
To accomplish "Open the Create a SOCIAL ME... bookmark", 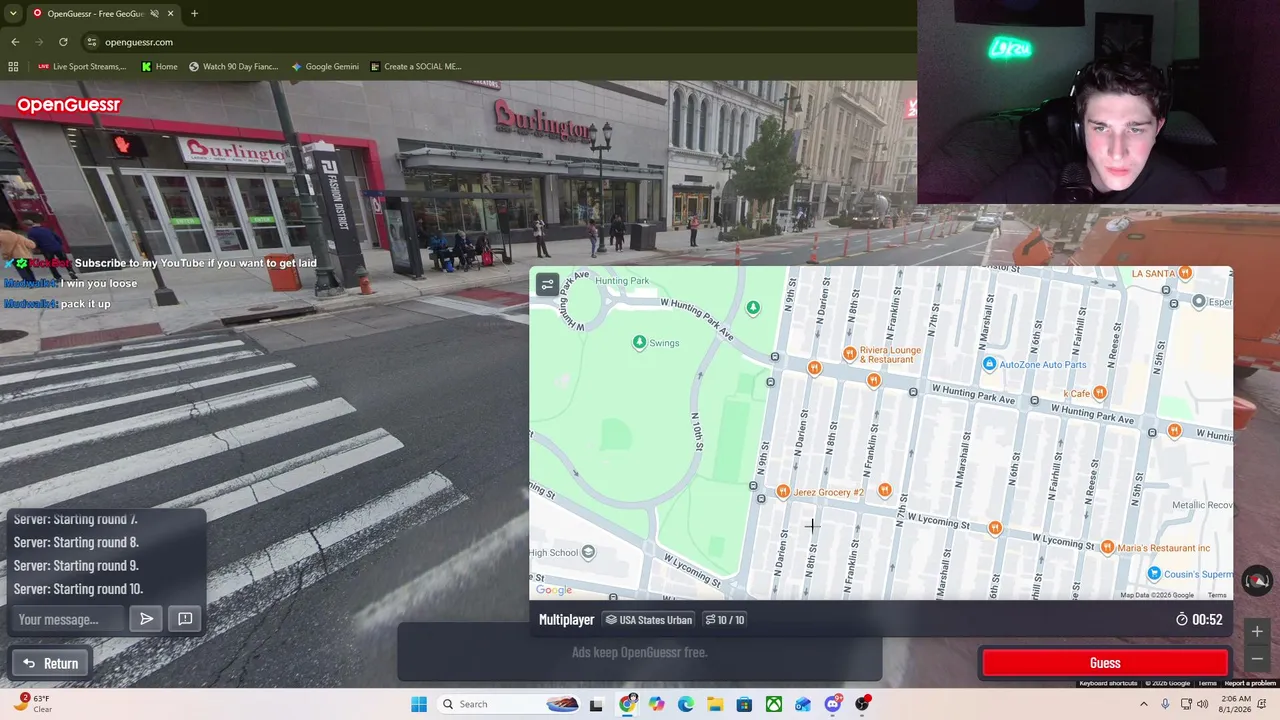I will [x=415, y=67].
